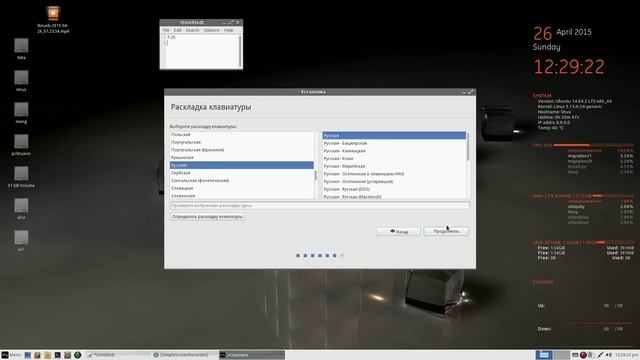Select Русская - Коми variant

[x=394, y=158]
